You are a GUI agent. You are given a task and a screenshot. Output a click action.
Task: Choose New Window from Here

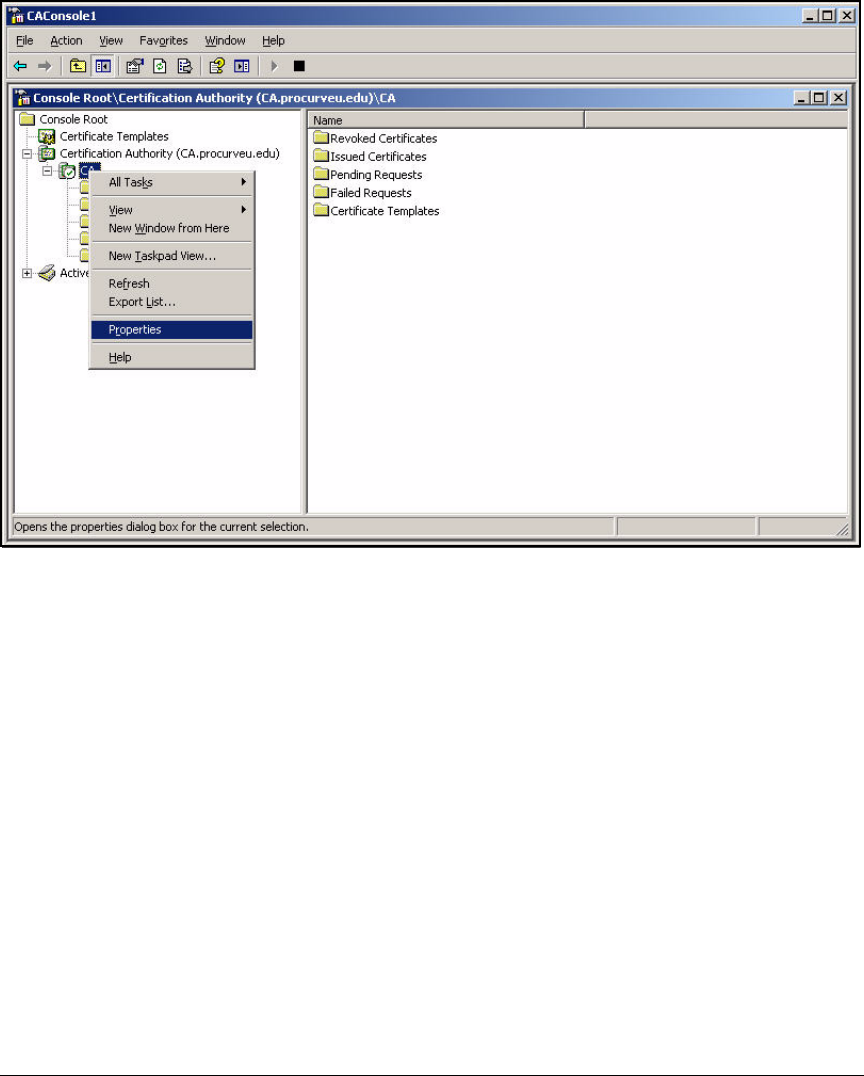point(172,229)
